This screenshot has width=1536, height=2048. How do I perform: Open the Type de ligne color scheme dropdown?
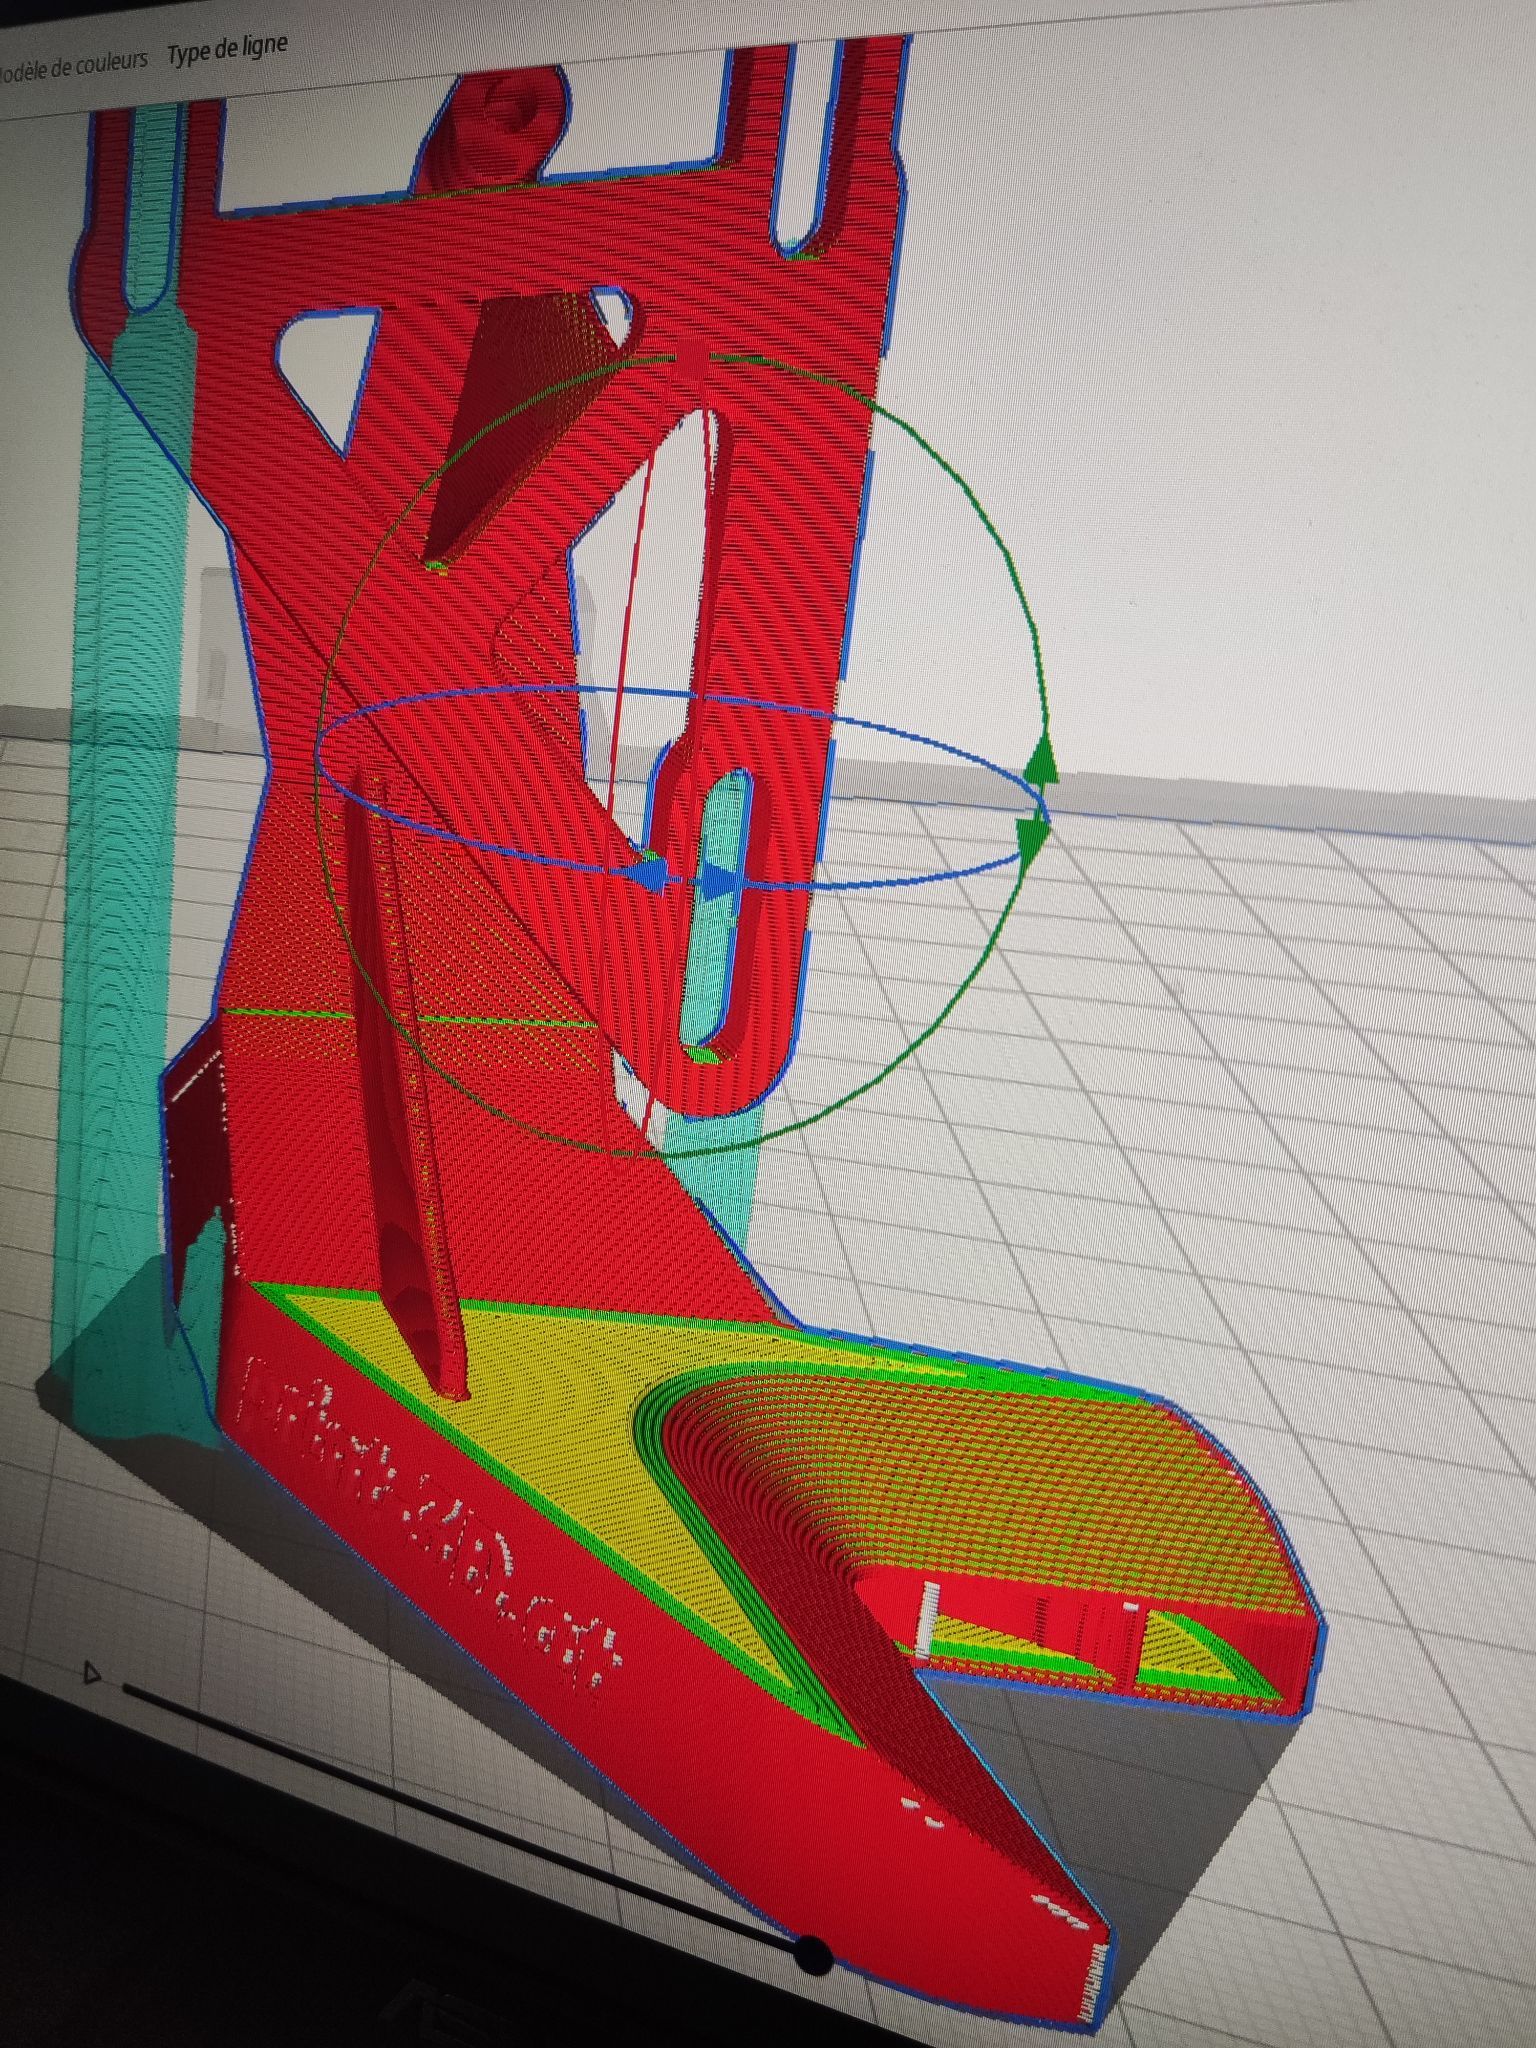click(x=227, y=49)
